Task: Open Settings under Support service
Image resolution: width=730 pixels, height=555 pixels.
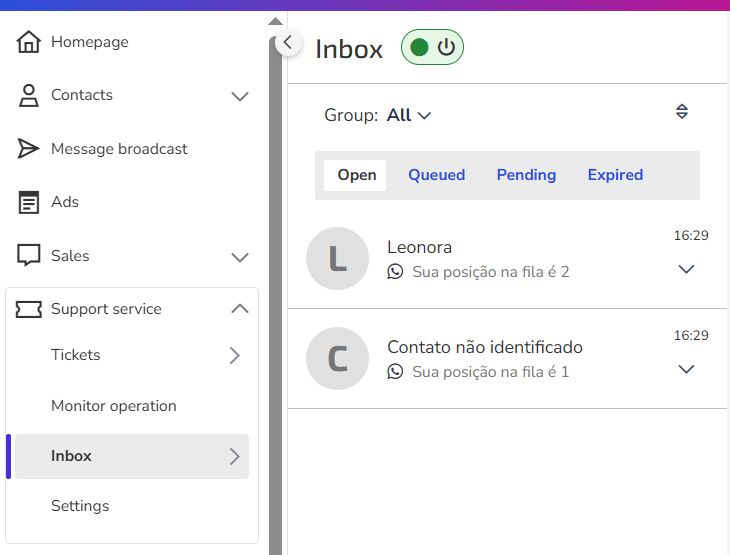Action: click(80, 506)
